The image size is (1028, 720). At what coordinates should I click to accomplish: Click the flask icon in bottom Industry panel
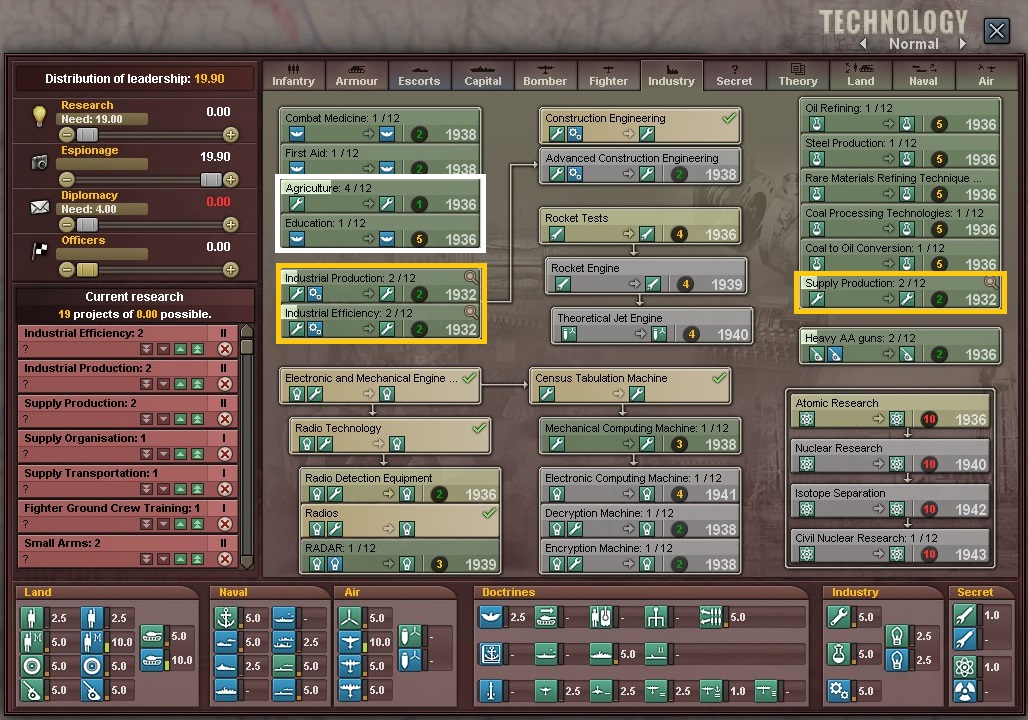tap(839, 654)
